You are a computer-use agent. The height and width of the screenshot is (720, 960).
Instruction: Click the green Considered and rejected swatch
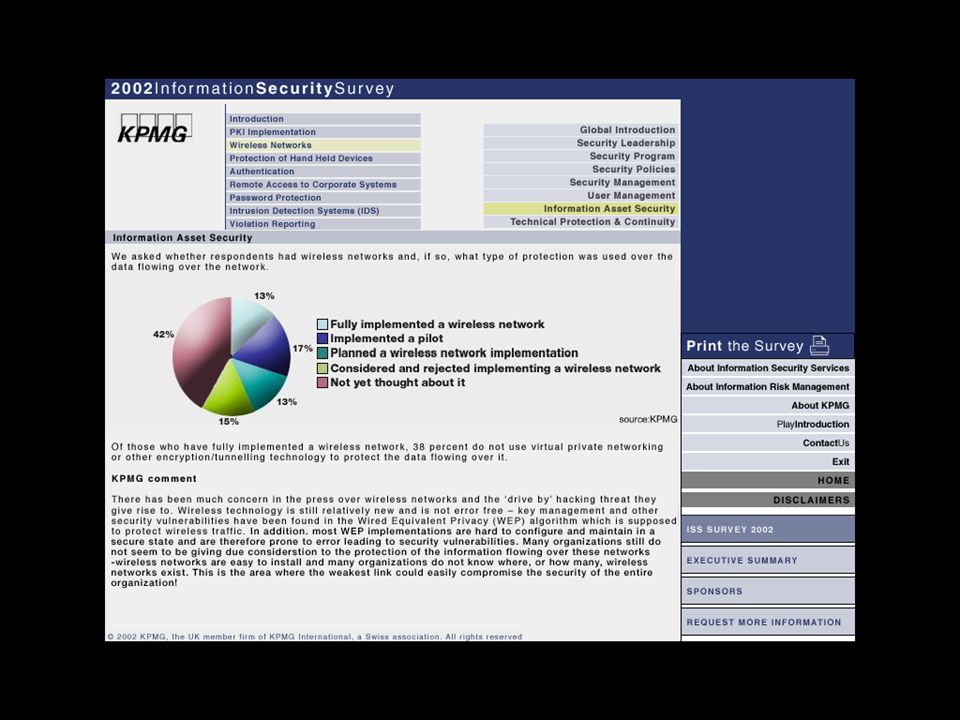click(323, 369)
